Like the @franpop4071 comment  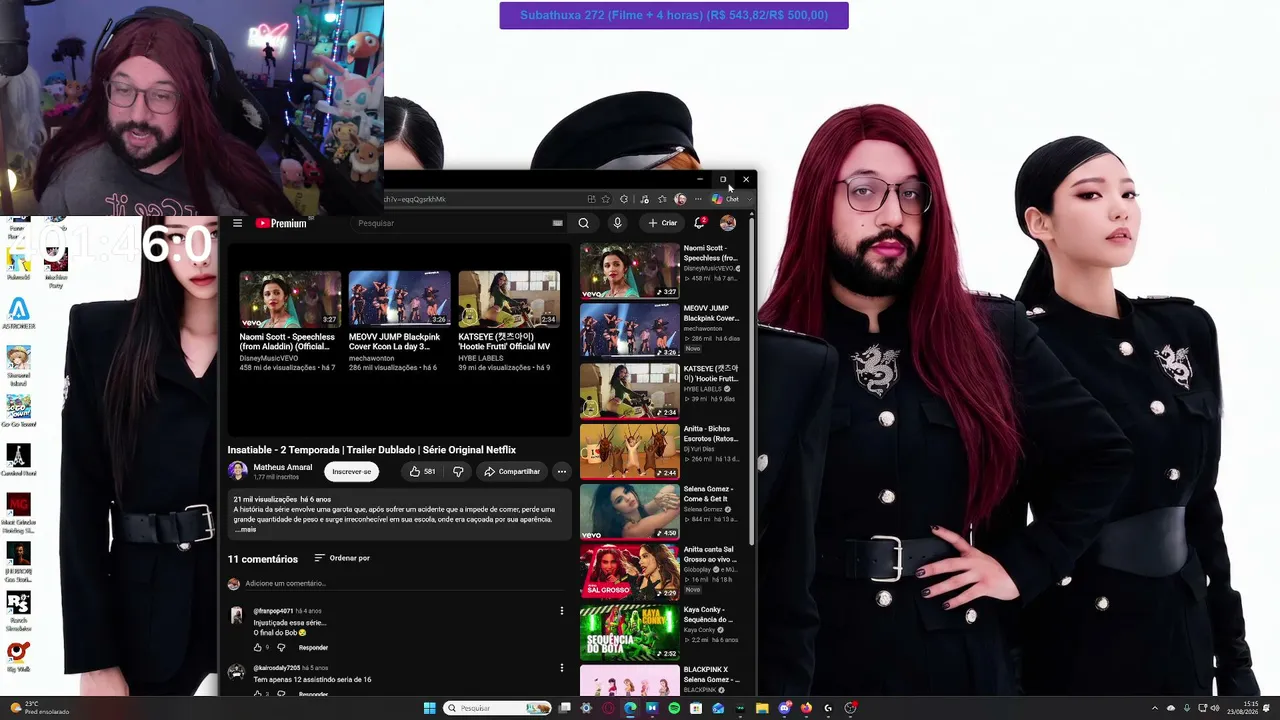[x=258, y=647]
